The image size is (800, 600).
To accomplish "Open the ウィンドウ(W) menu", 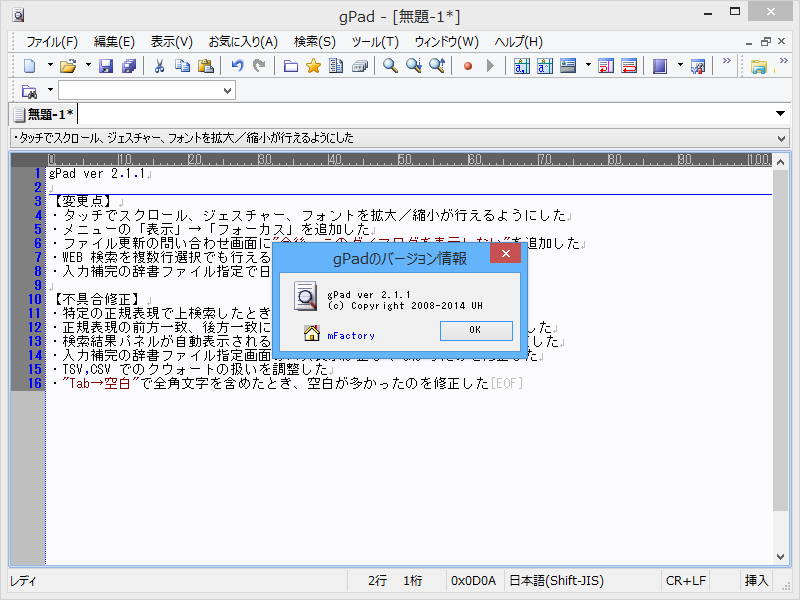I will click(x=446, y=42).
